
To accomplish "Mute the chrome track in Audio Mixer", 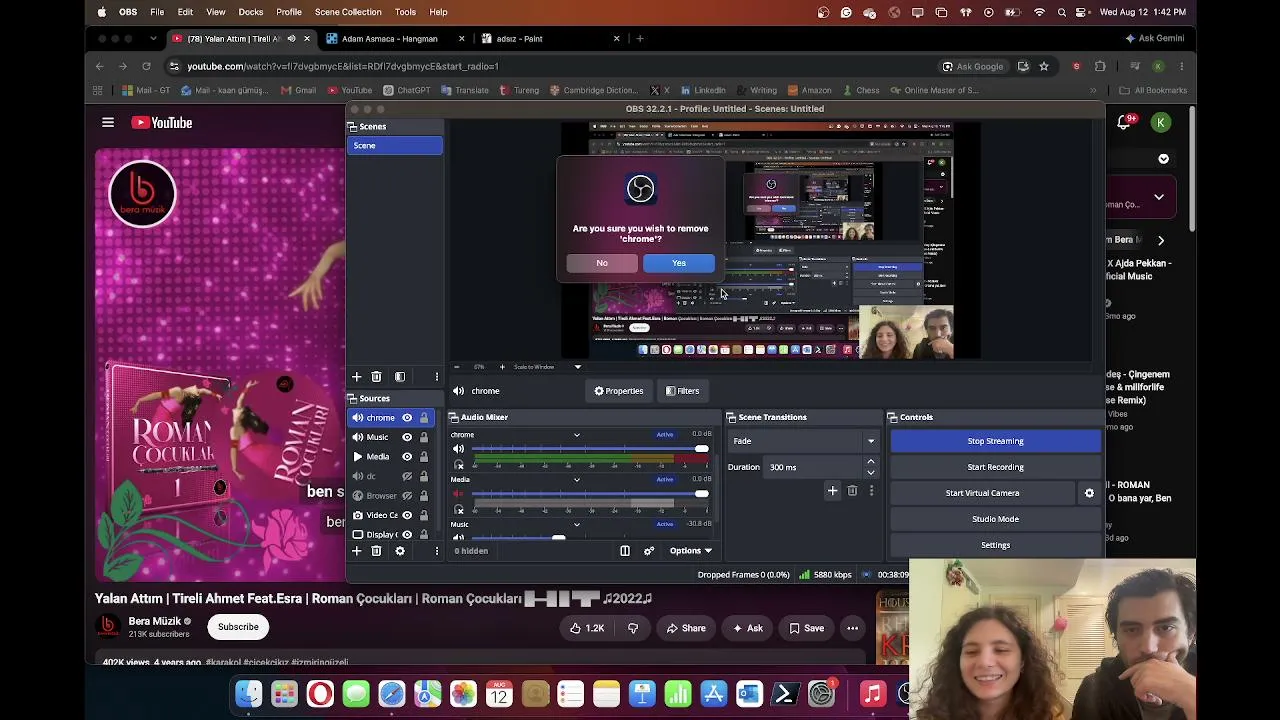I will click(x=459, y=449).
